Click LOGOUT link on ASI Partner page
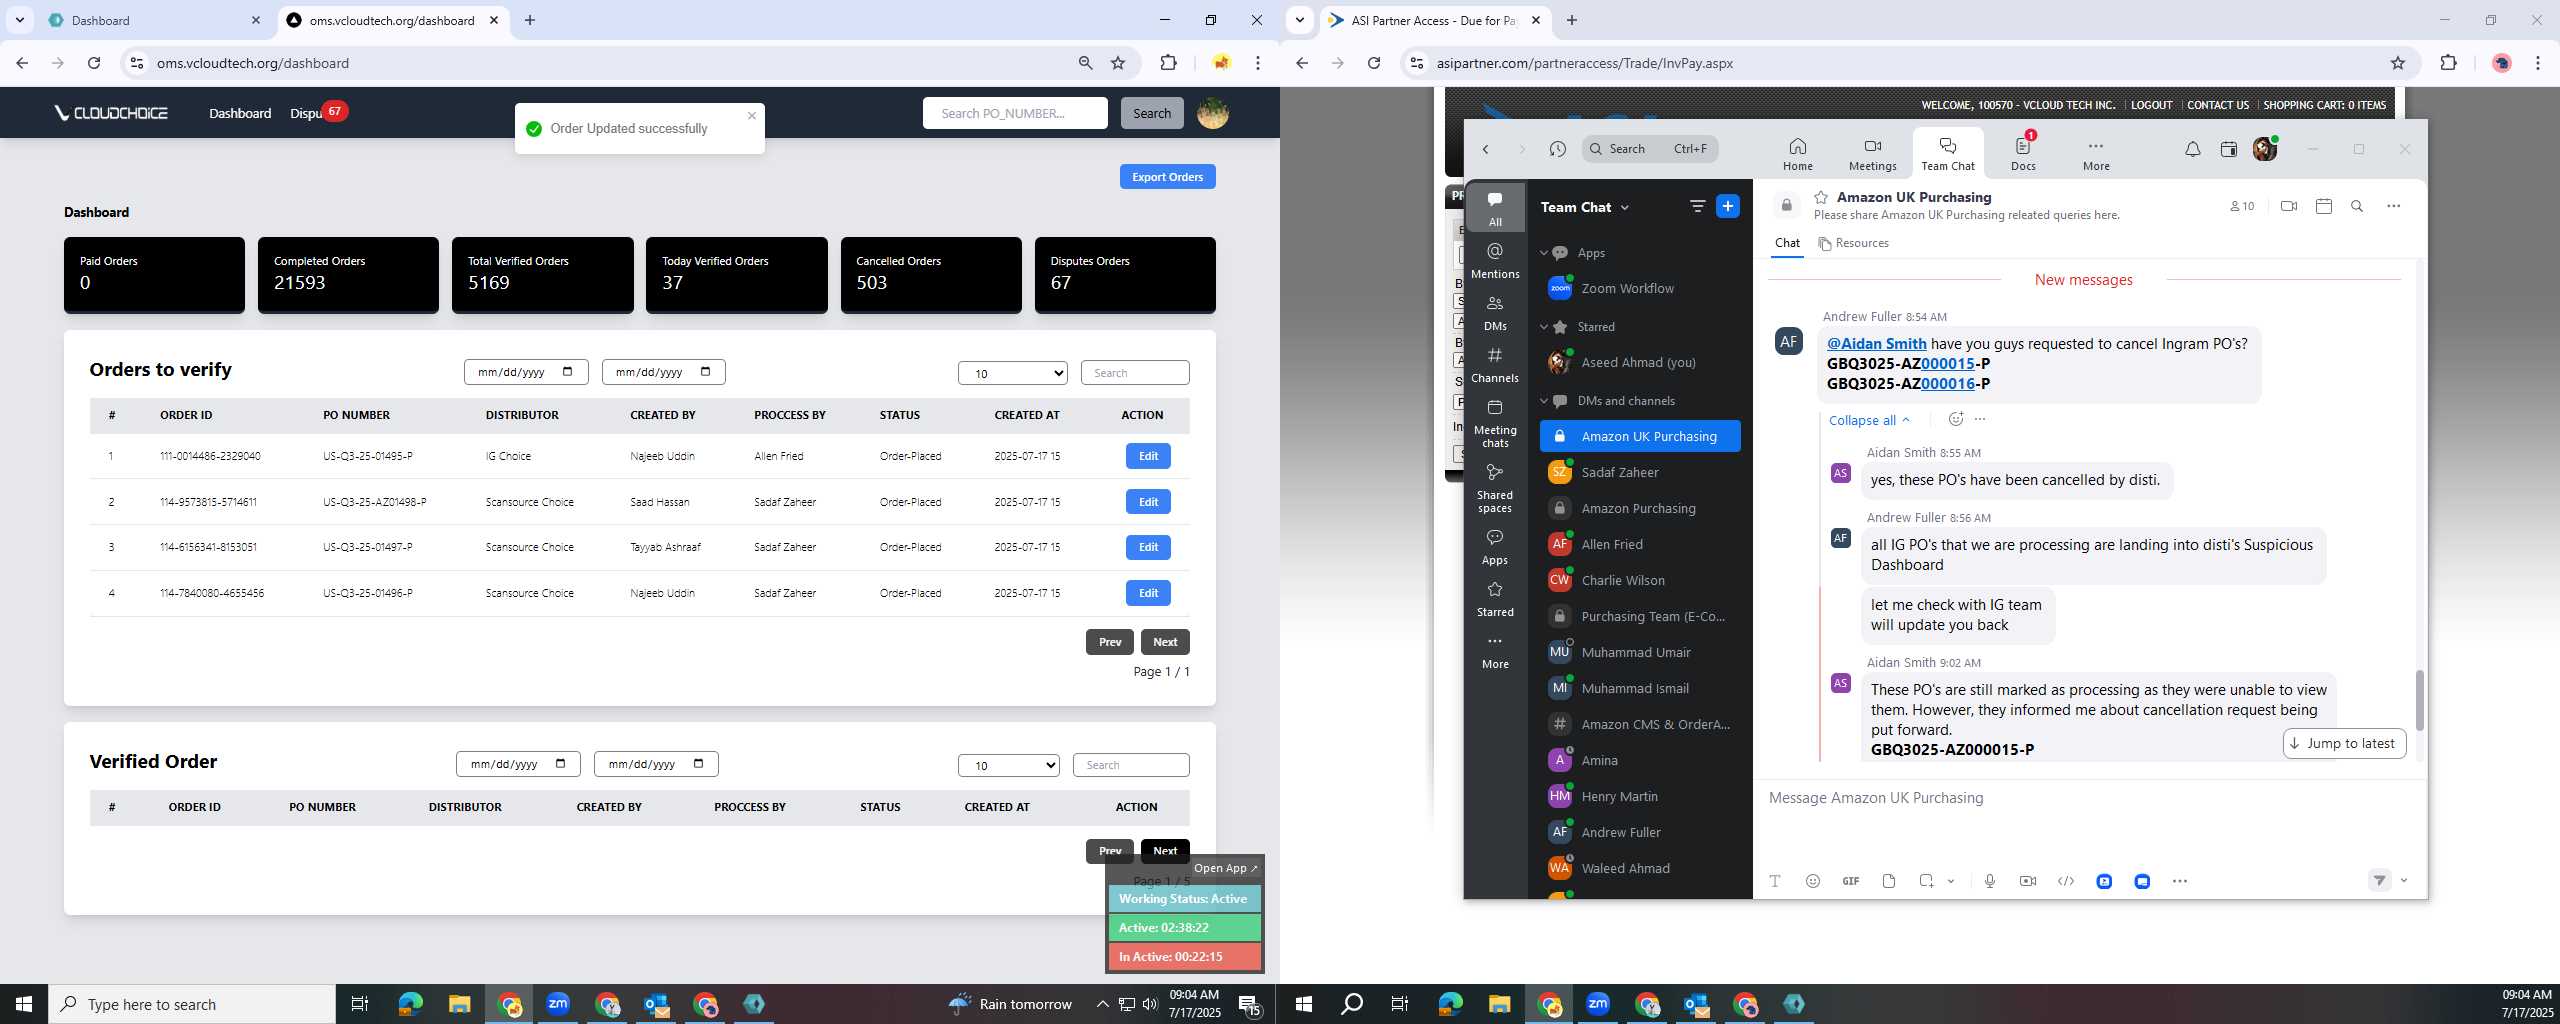The height and width of the screenshot is (1024, 2560). tap(2151, 105)
